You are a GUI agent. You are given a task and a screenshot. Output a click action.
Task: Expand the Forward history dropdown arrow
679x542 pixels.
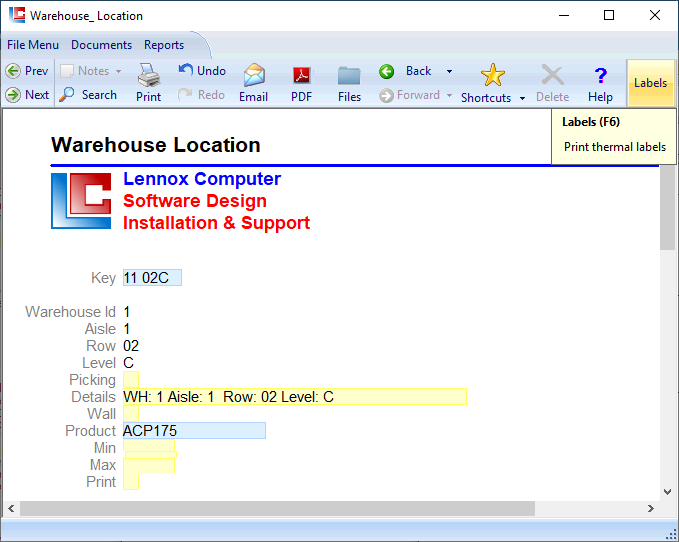point(449,95)
